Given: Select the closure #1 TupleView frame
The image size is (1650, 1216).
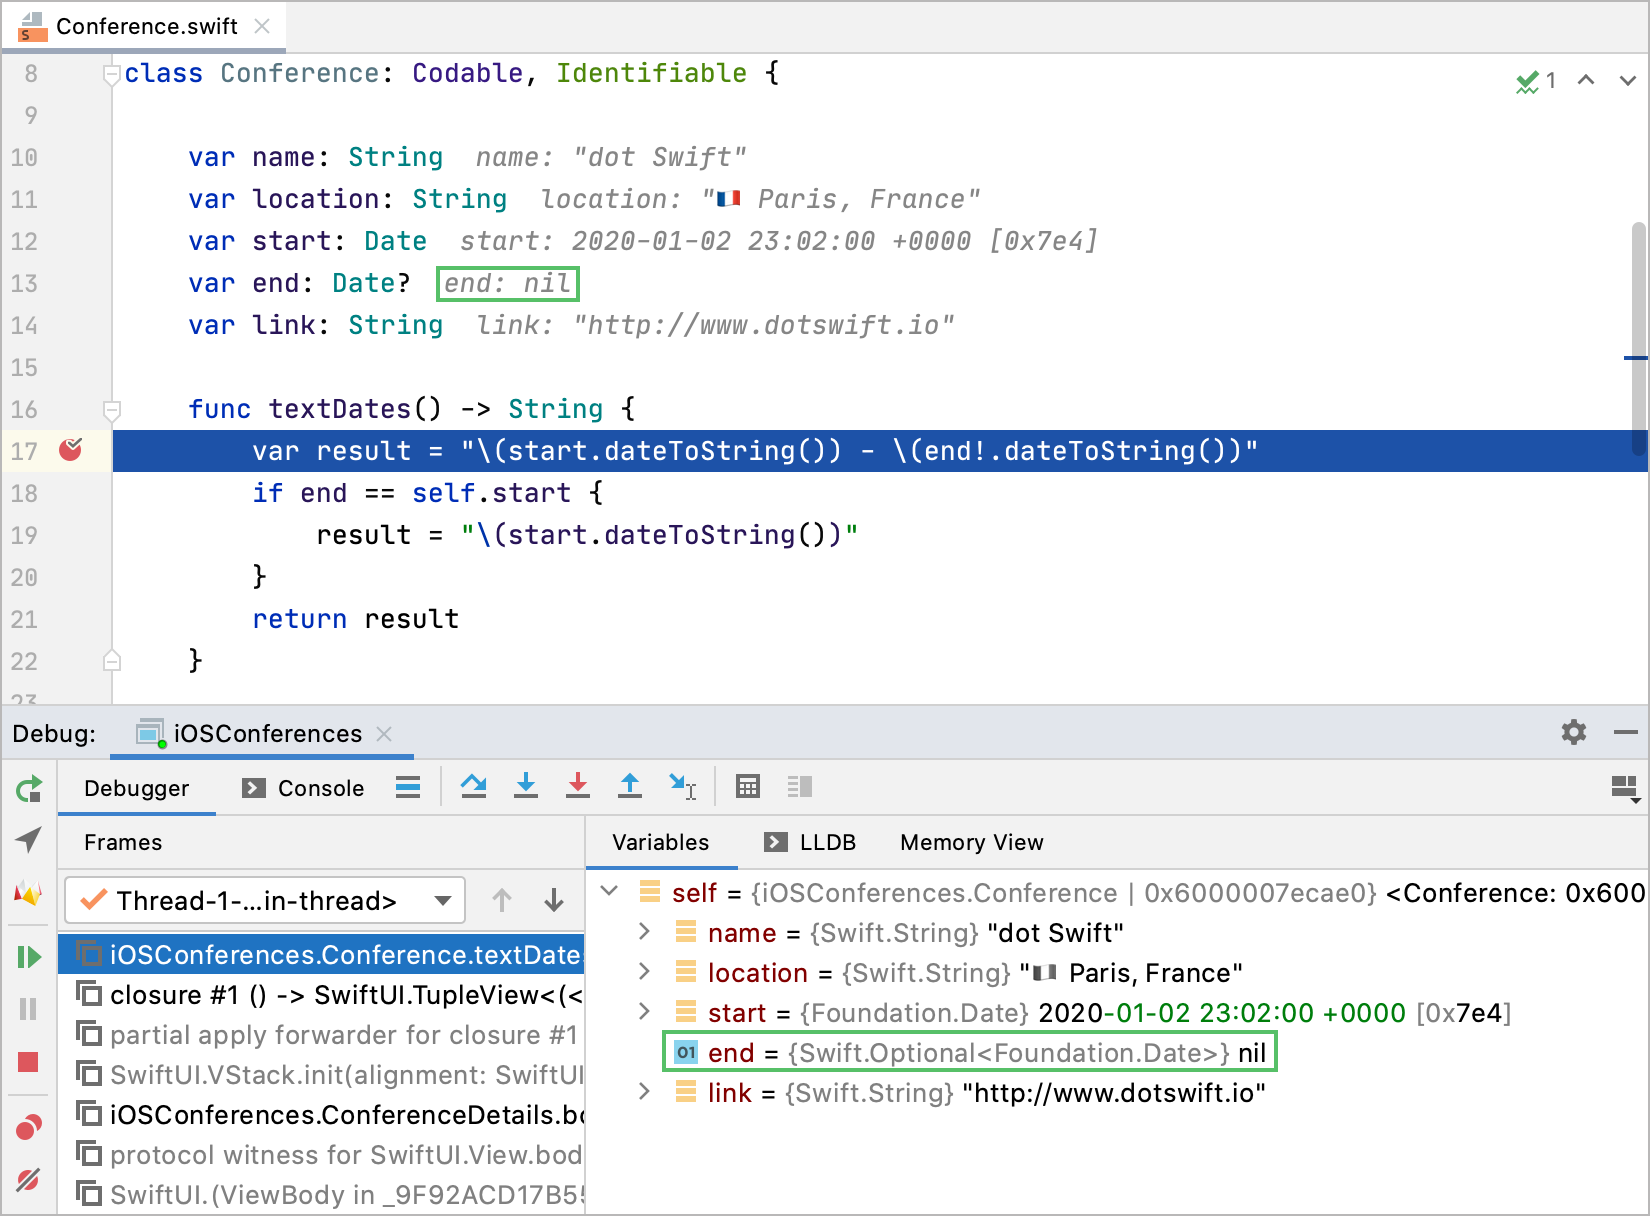Looking at the screenshot, I should coord(322,995).
